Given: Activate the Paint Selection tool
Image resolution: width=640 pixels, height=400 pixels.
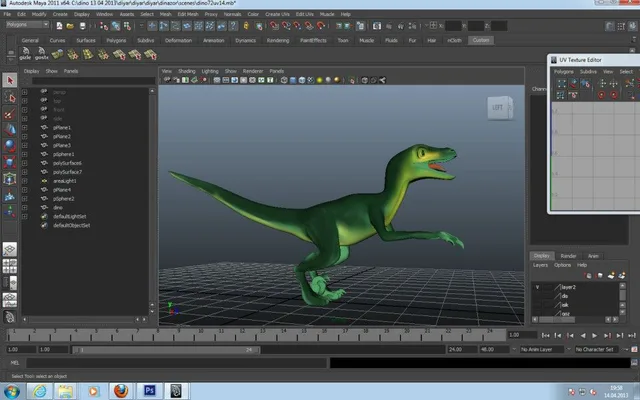Looking at the screenshot, I should 10,113.
